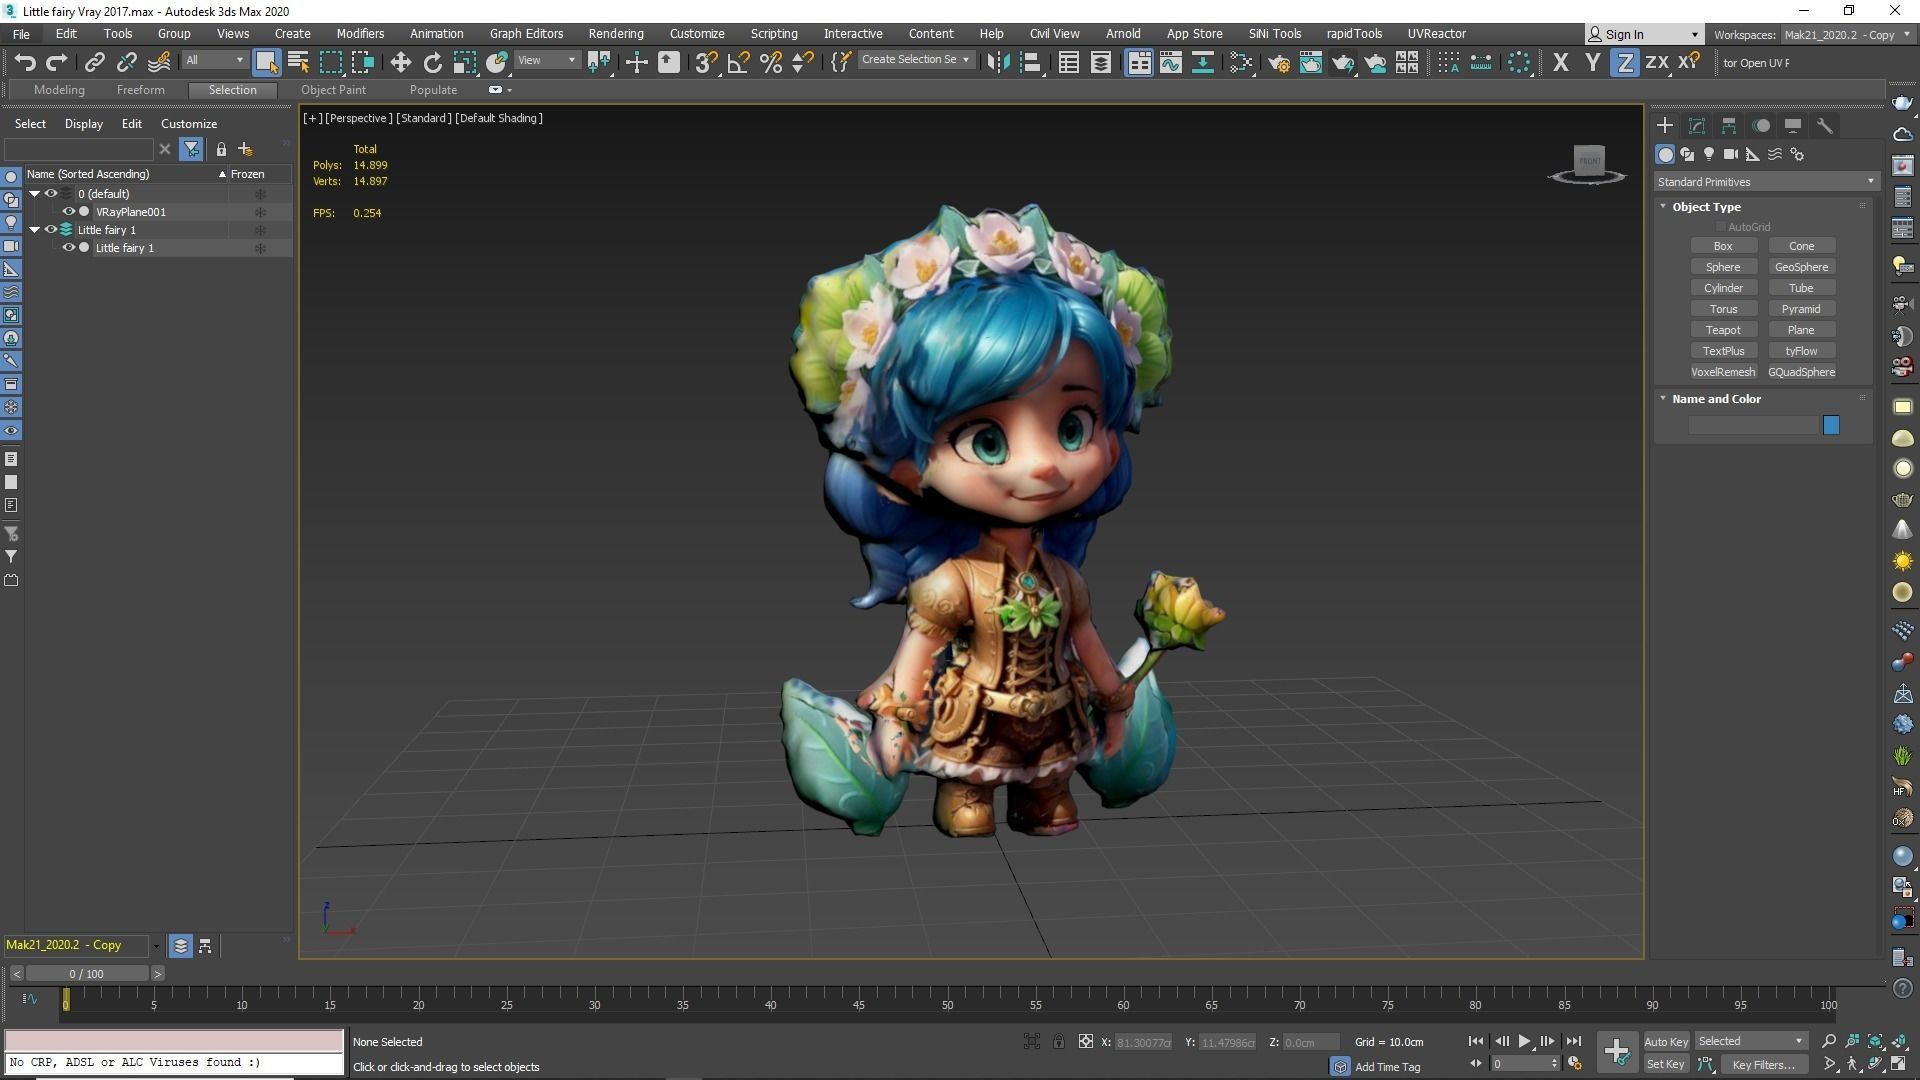Toggle Percent Snap
This screenshot has width=1920, height=1080.
click(770, 62)
